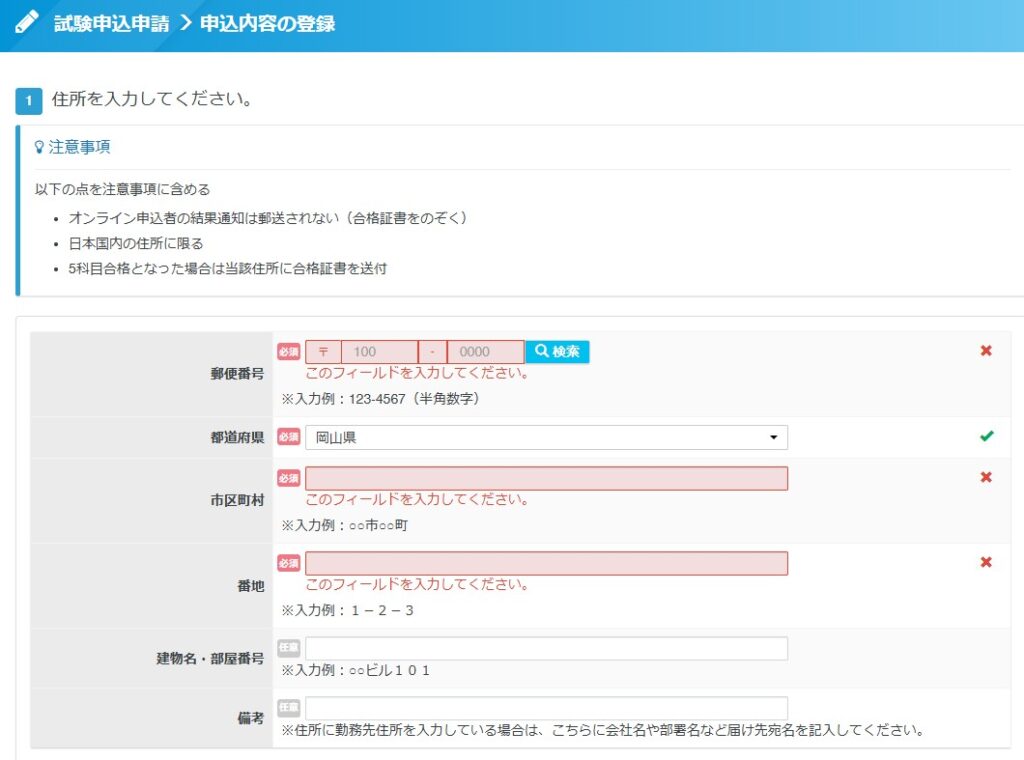Click the green checkmark in the 都道府県 row

point(986,436)
